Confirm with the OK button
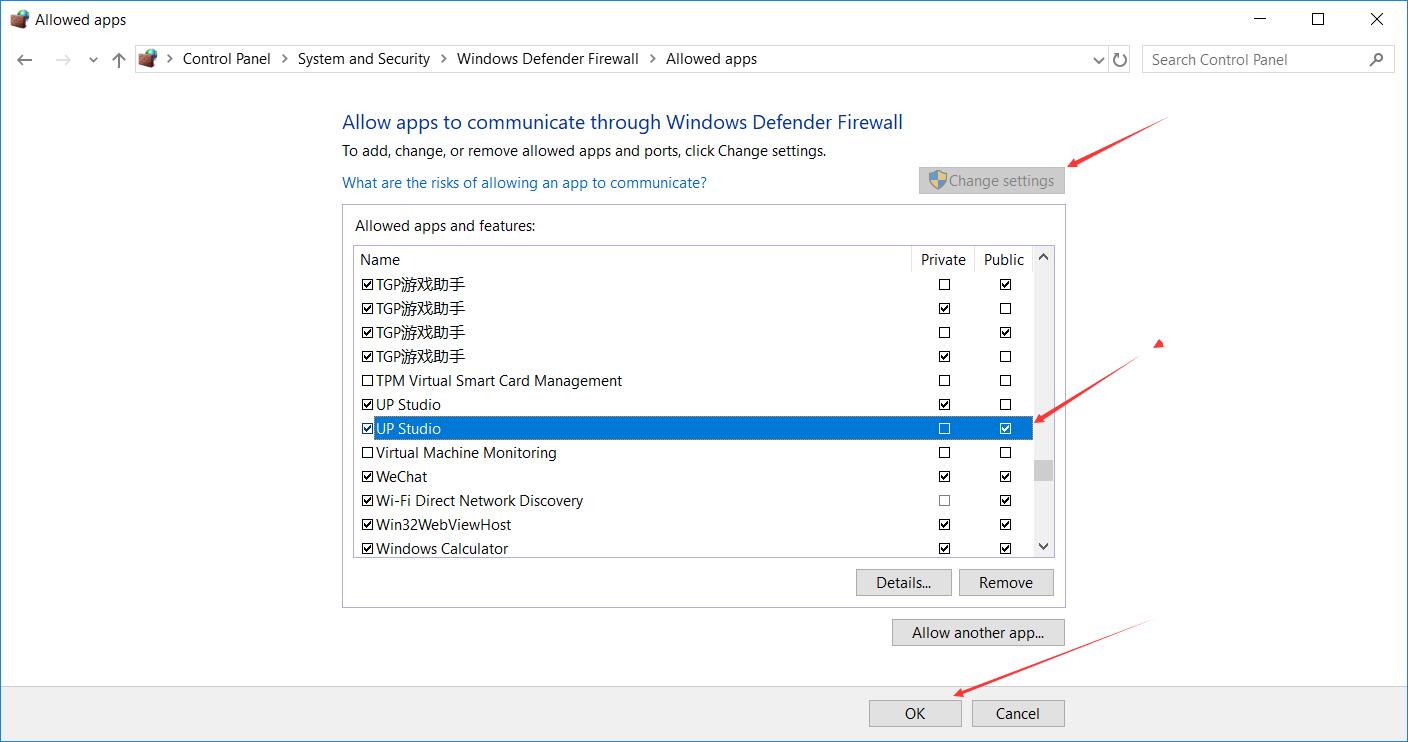1408x742 pixels. (x=915, y=713)
